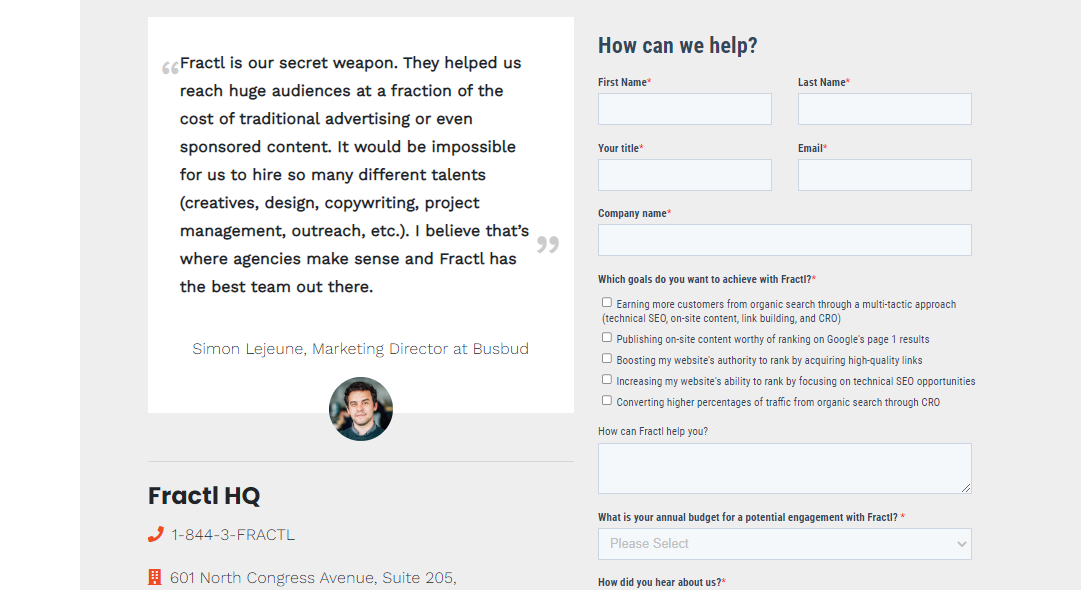
Task: Click the phone number 1-844-3-FRACTL
Action: 233,535
